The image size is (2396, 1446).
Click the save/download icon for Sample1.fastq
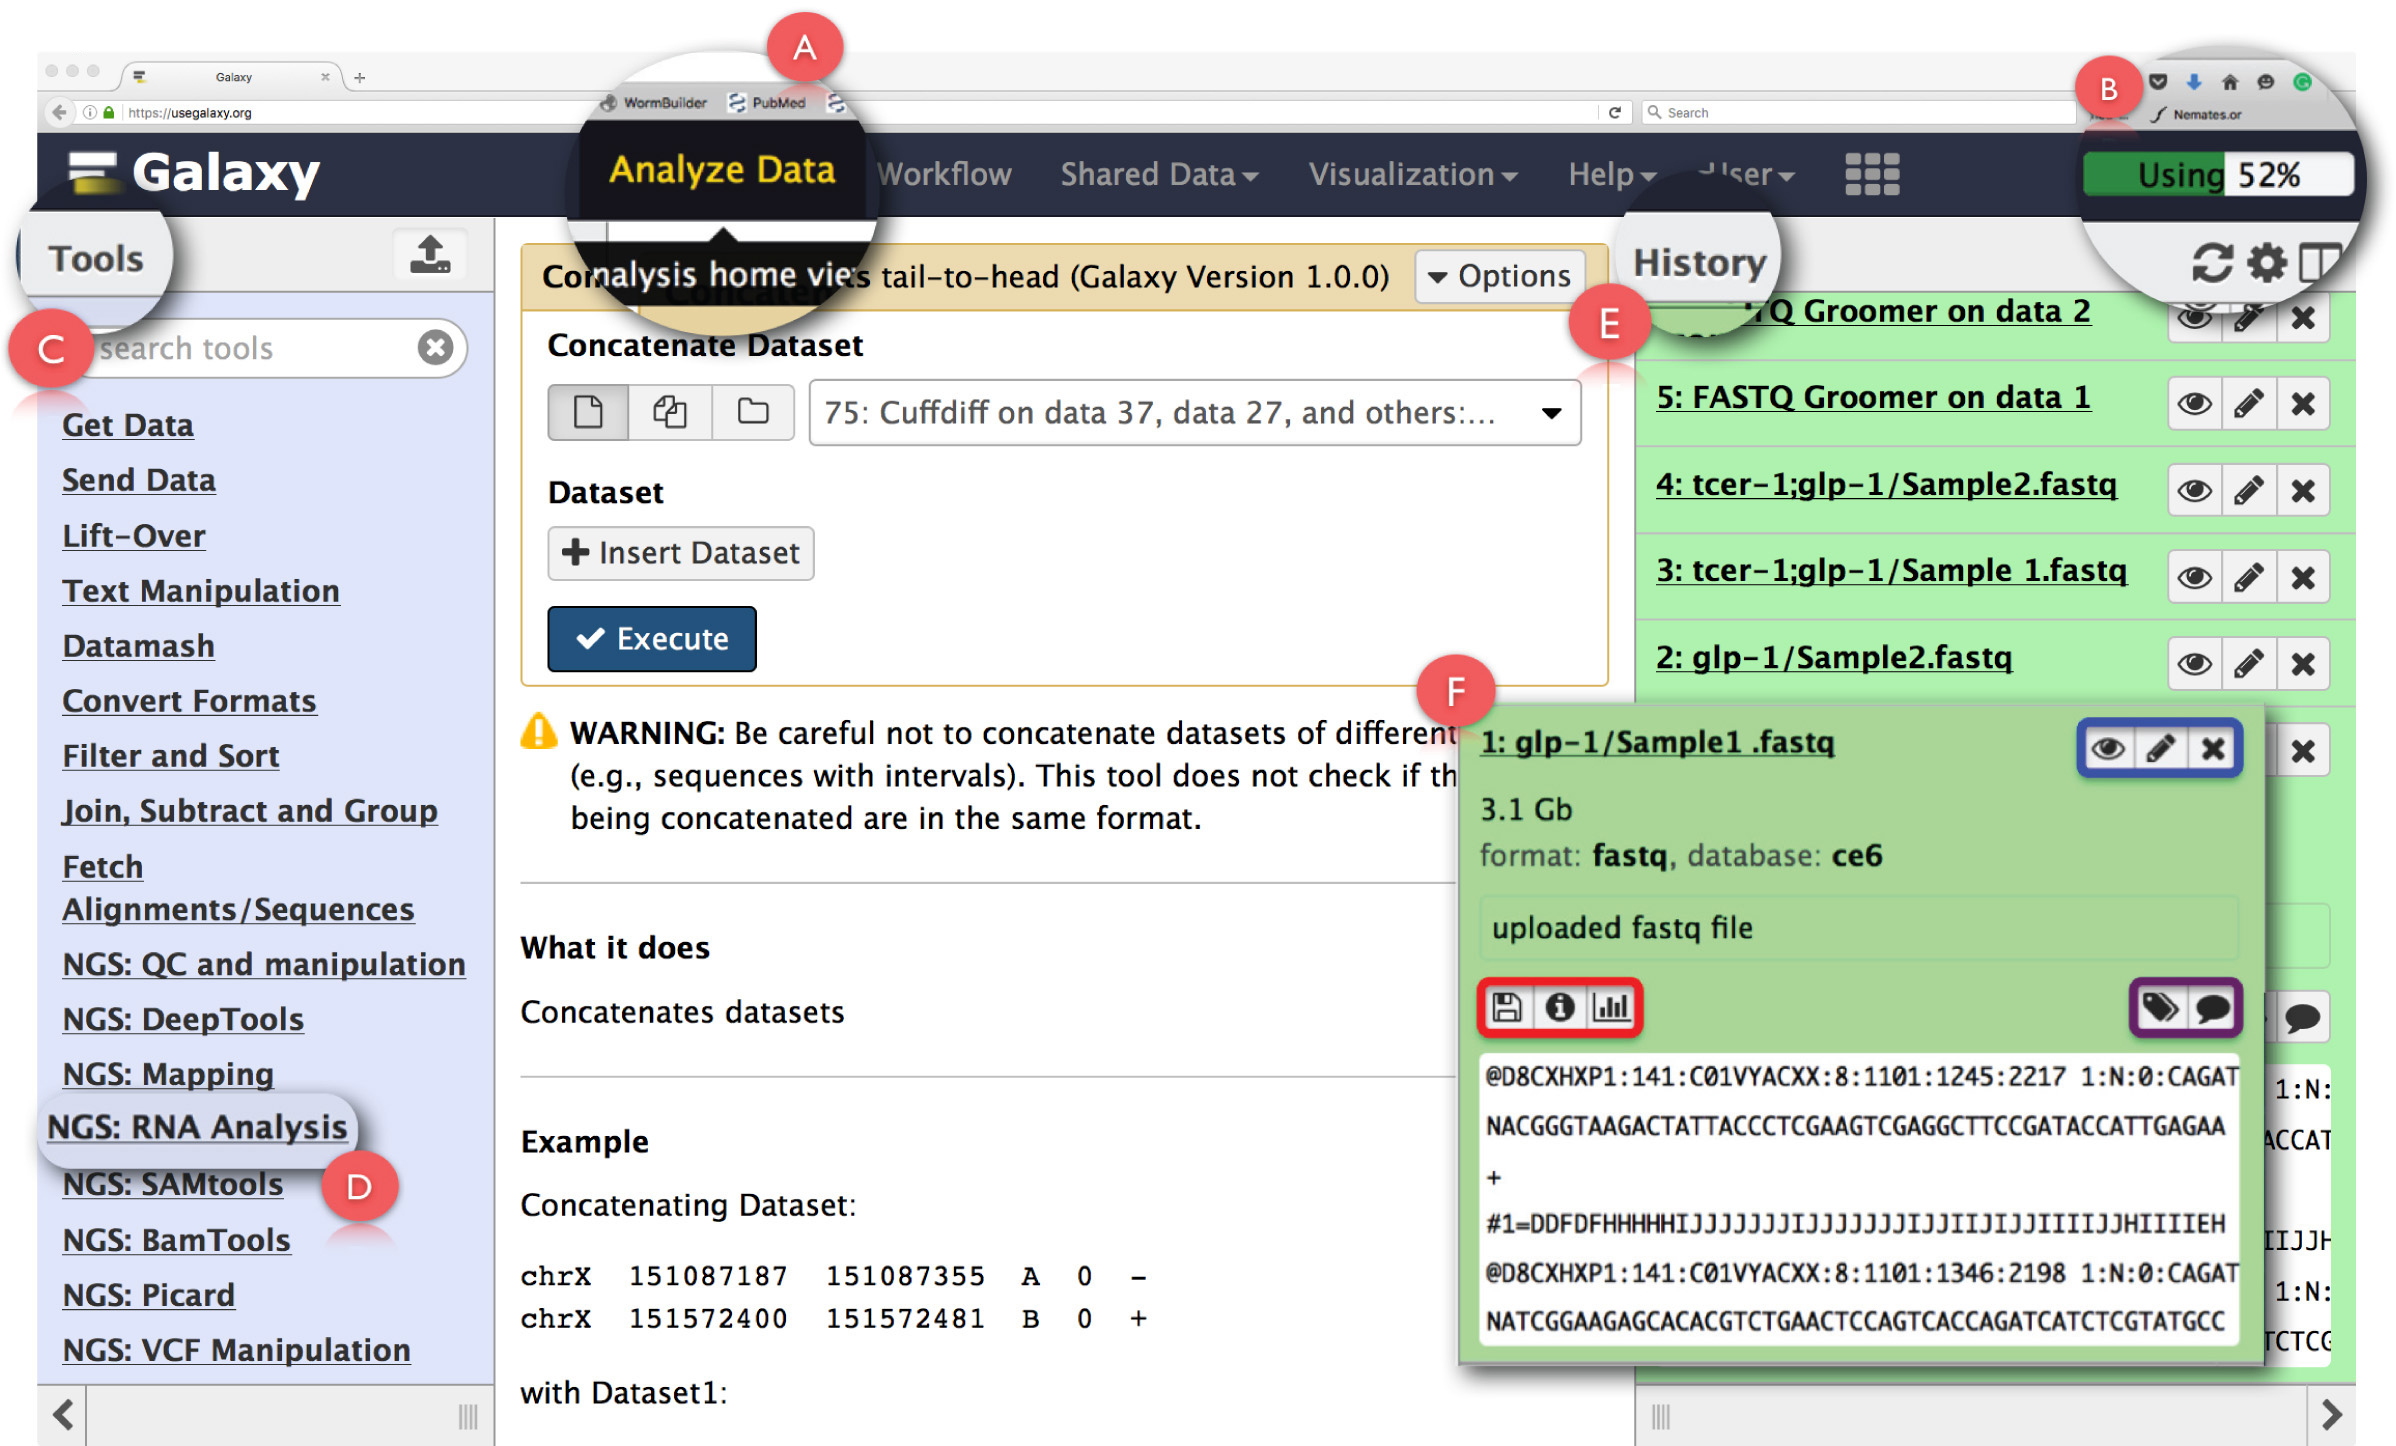click(1506, 1007)
